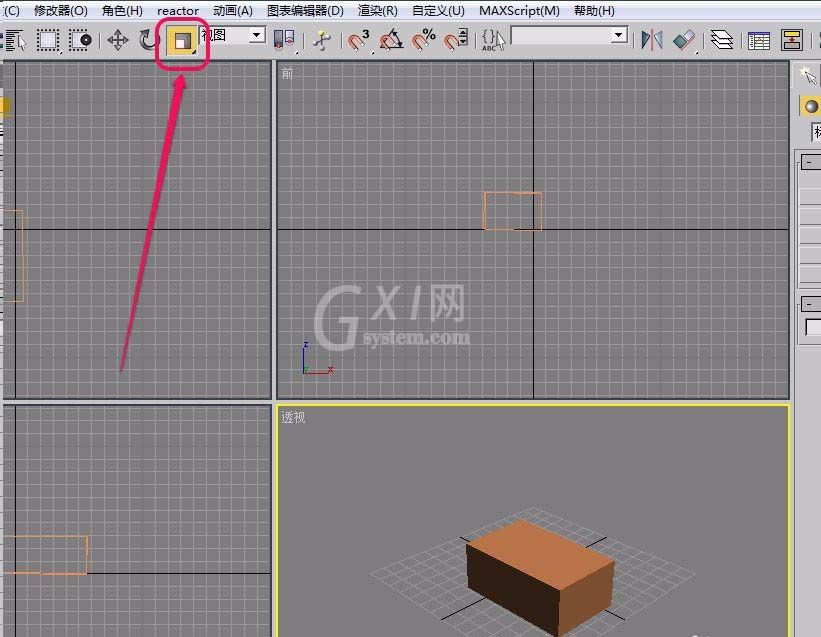Open the Curve Editor icon
The height and width of the screenshot is (637, 821).
pos(759,40)
